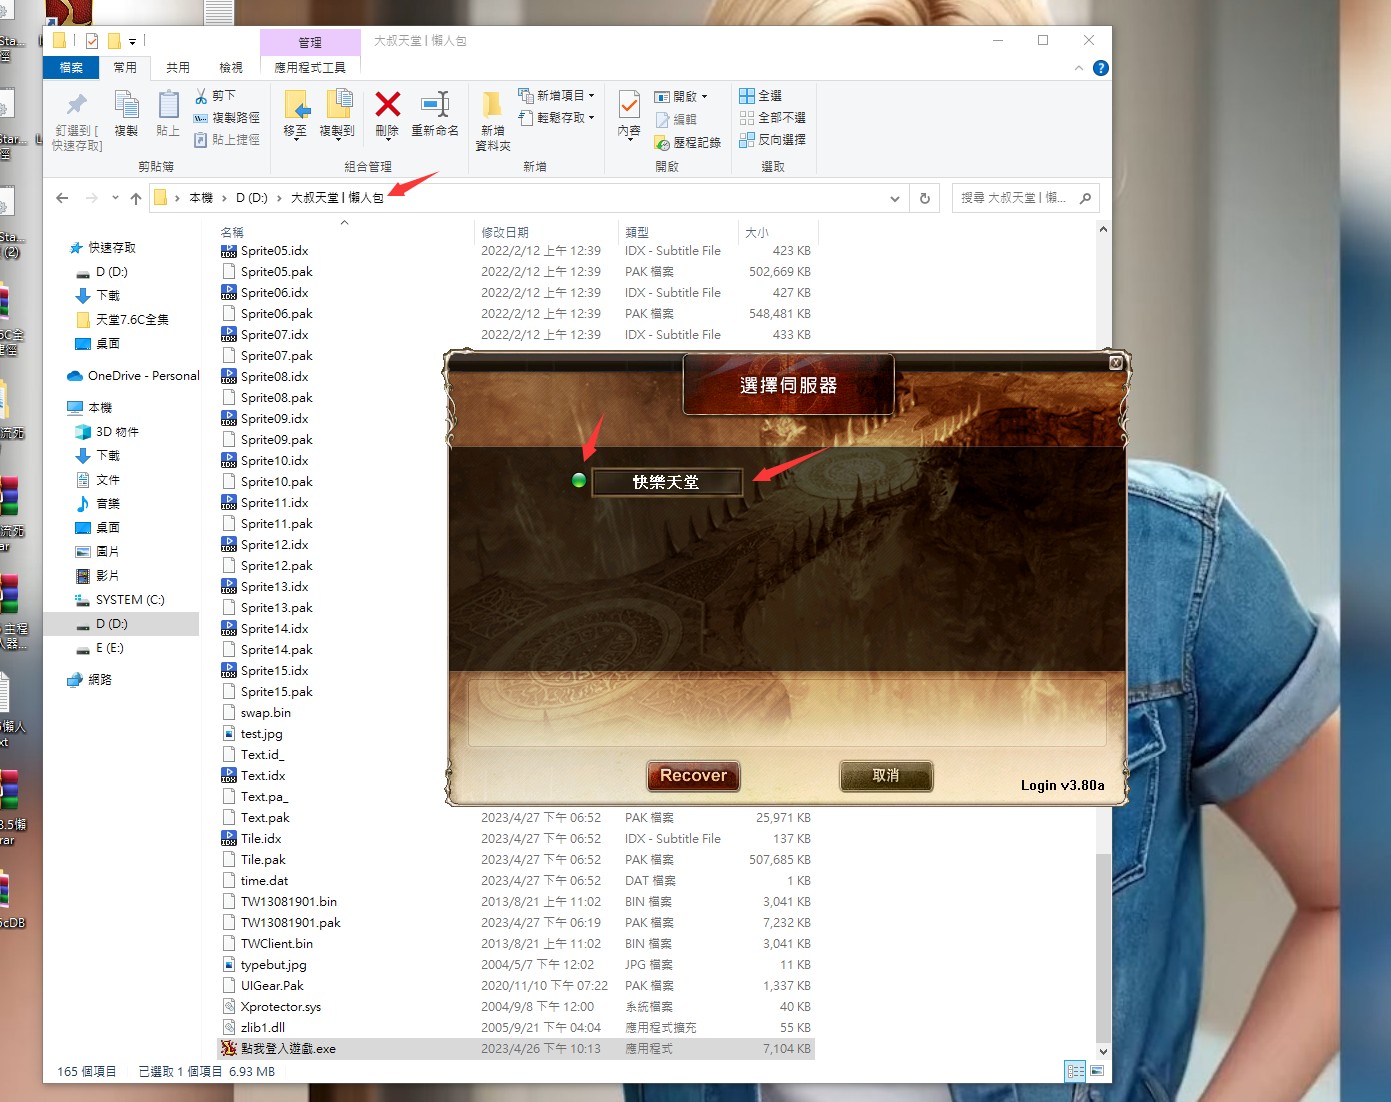Image resolution: width=1391 pixels, height=1102 pixels.
Task: Click the green server status indicator
Action: tap(578, 480)
